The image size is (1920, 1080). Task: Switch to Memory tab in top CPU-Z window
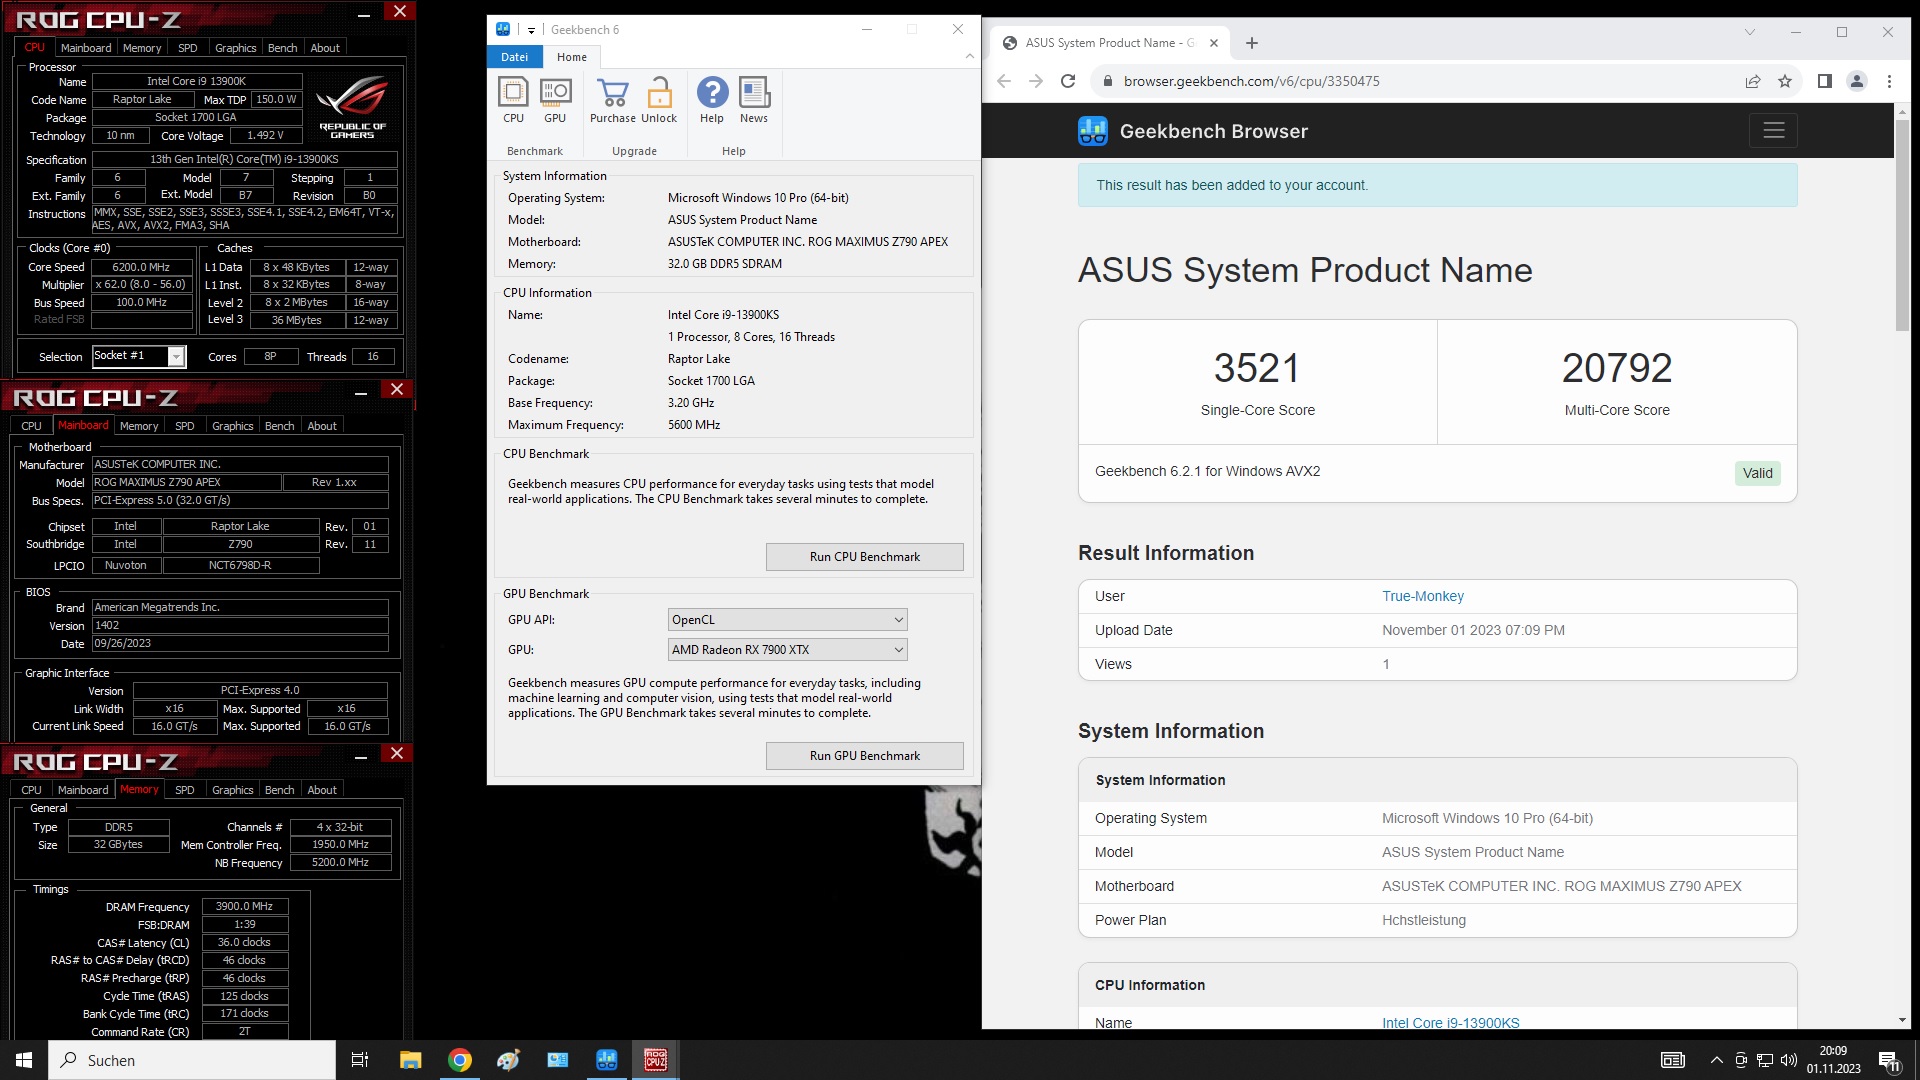[x=142, y=48]
